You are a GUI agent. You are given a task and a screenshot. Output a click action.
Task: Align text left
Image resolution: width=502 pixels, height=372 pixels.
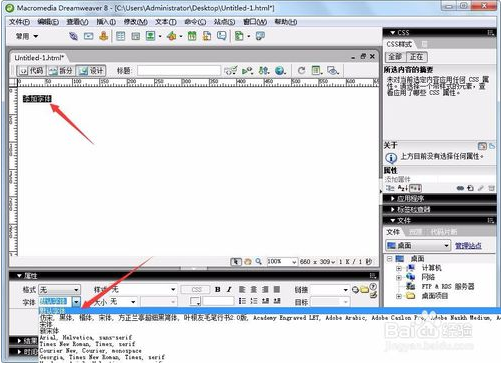[242, 289]
